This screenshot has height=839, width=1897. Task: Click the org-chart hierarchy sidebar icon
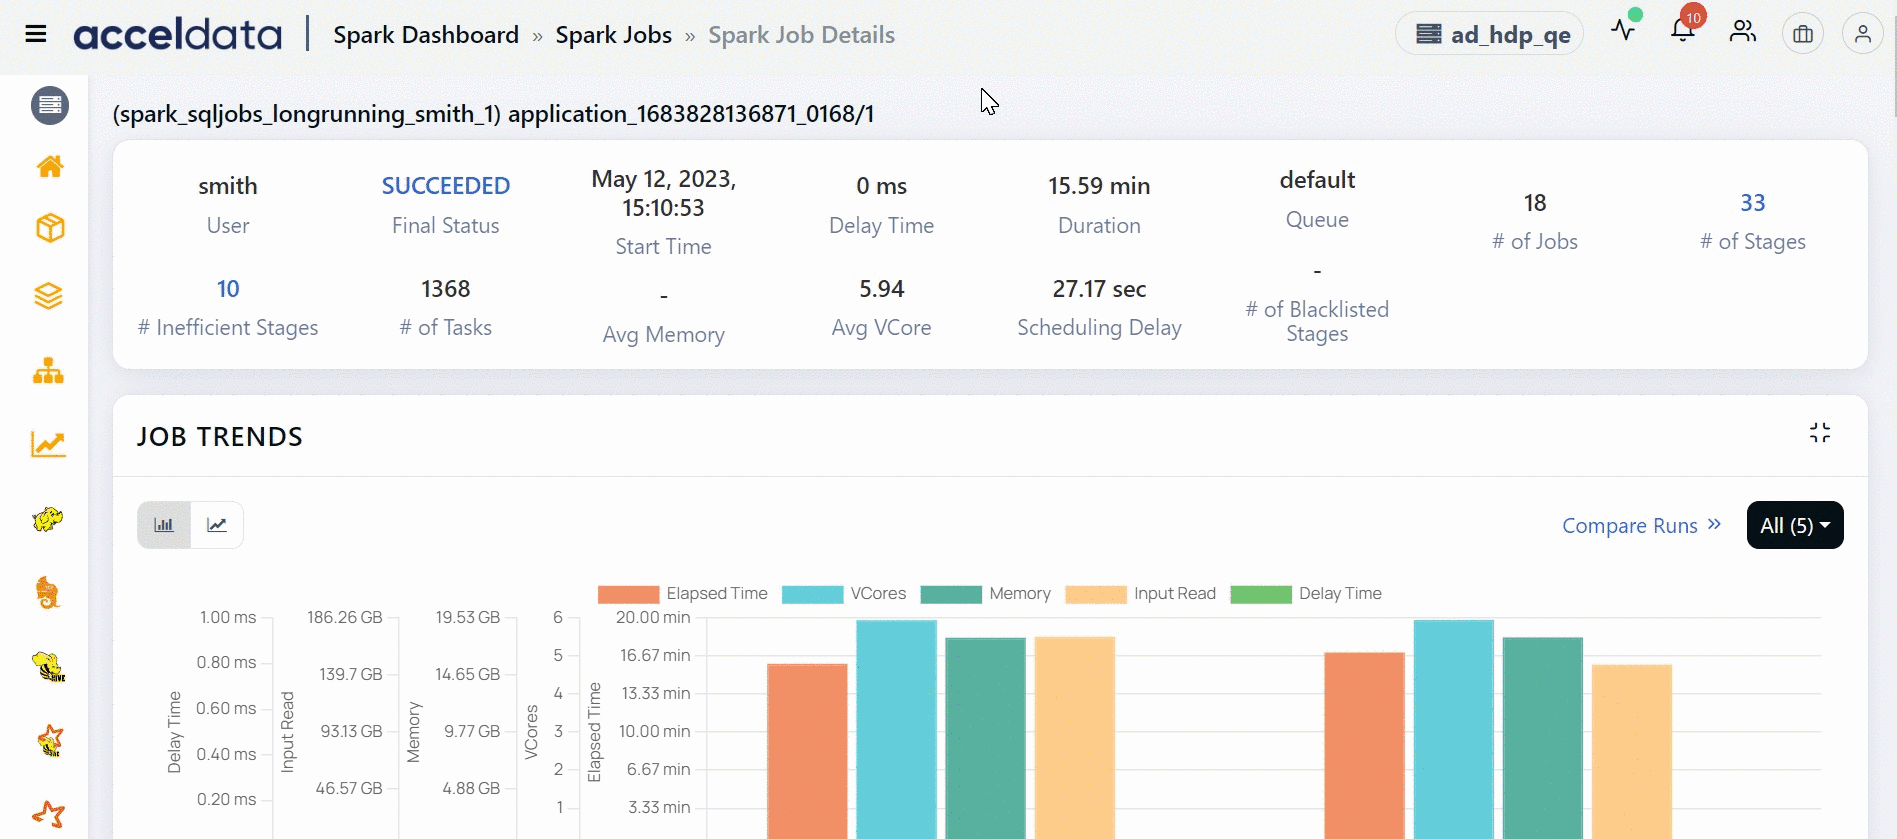48,372
